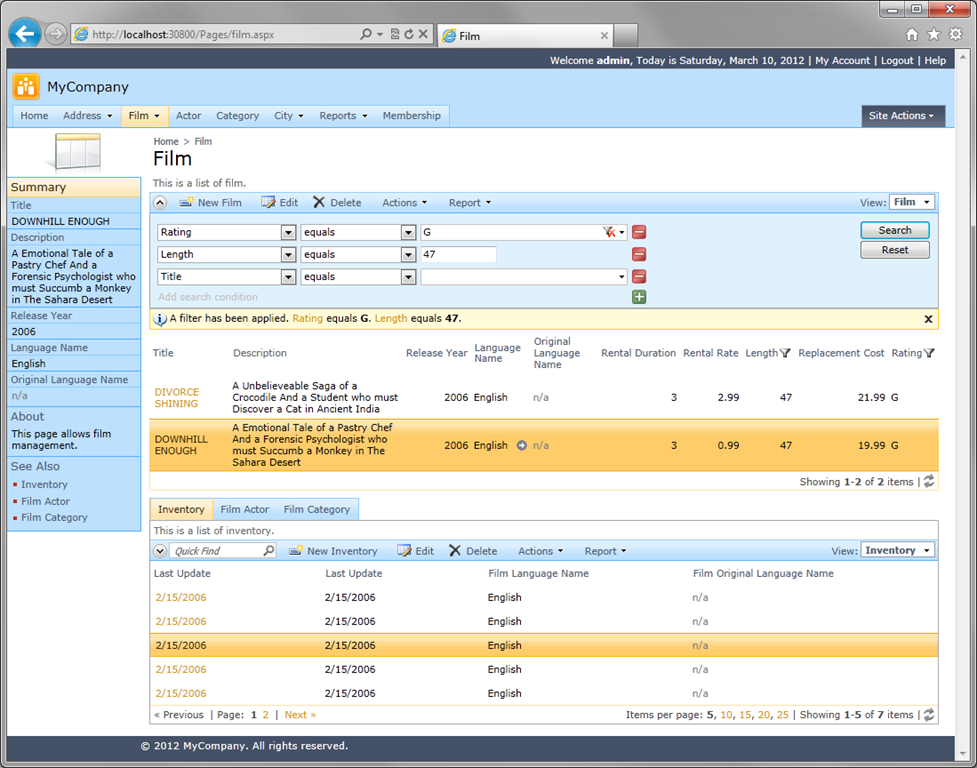Click the DOWNHILL ENOUGH row arrow icon
977x768 pixels.
[x=522, y=445]
